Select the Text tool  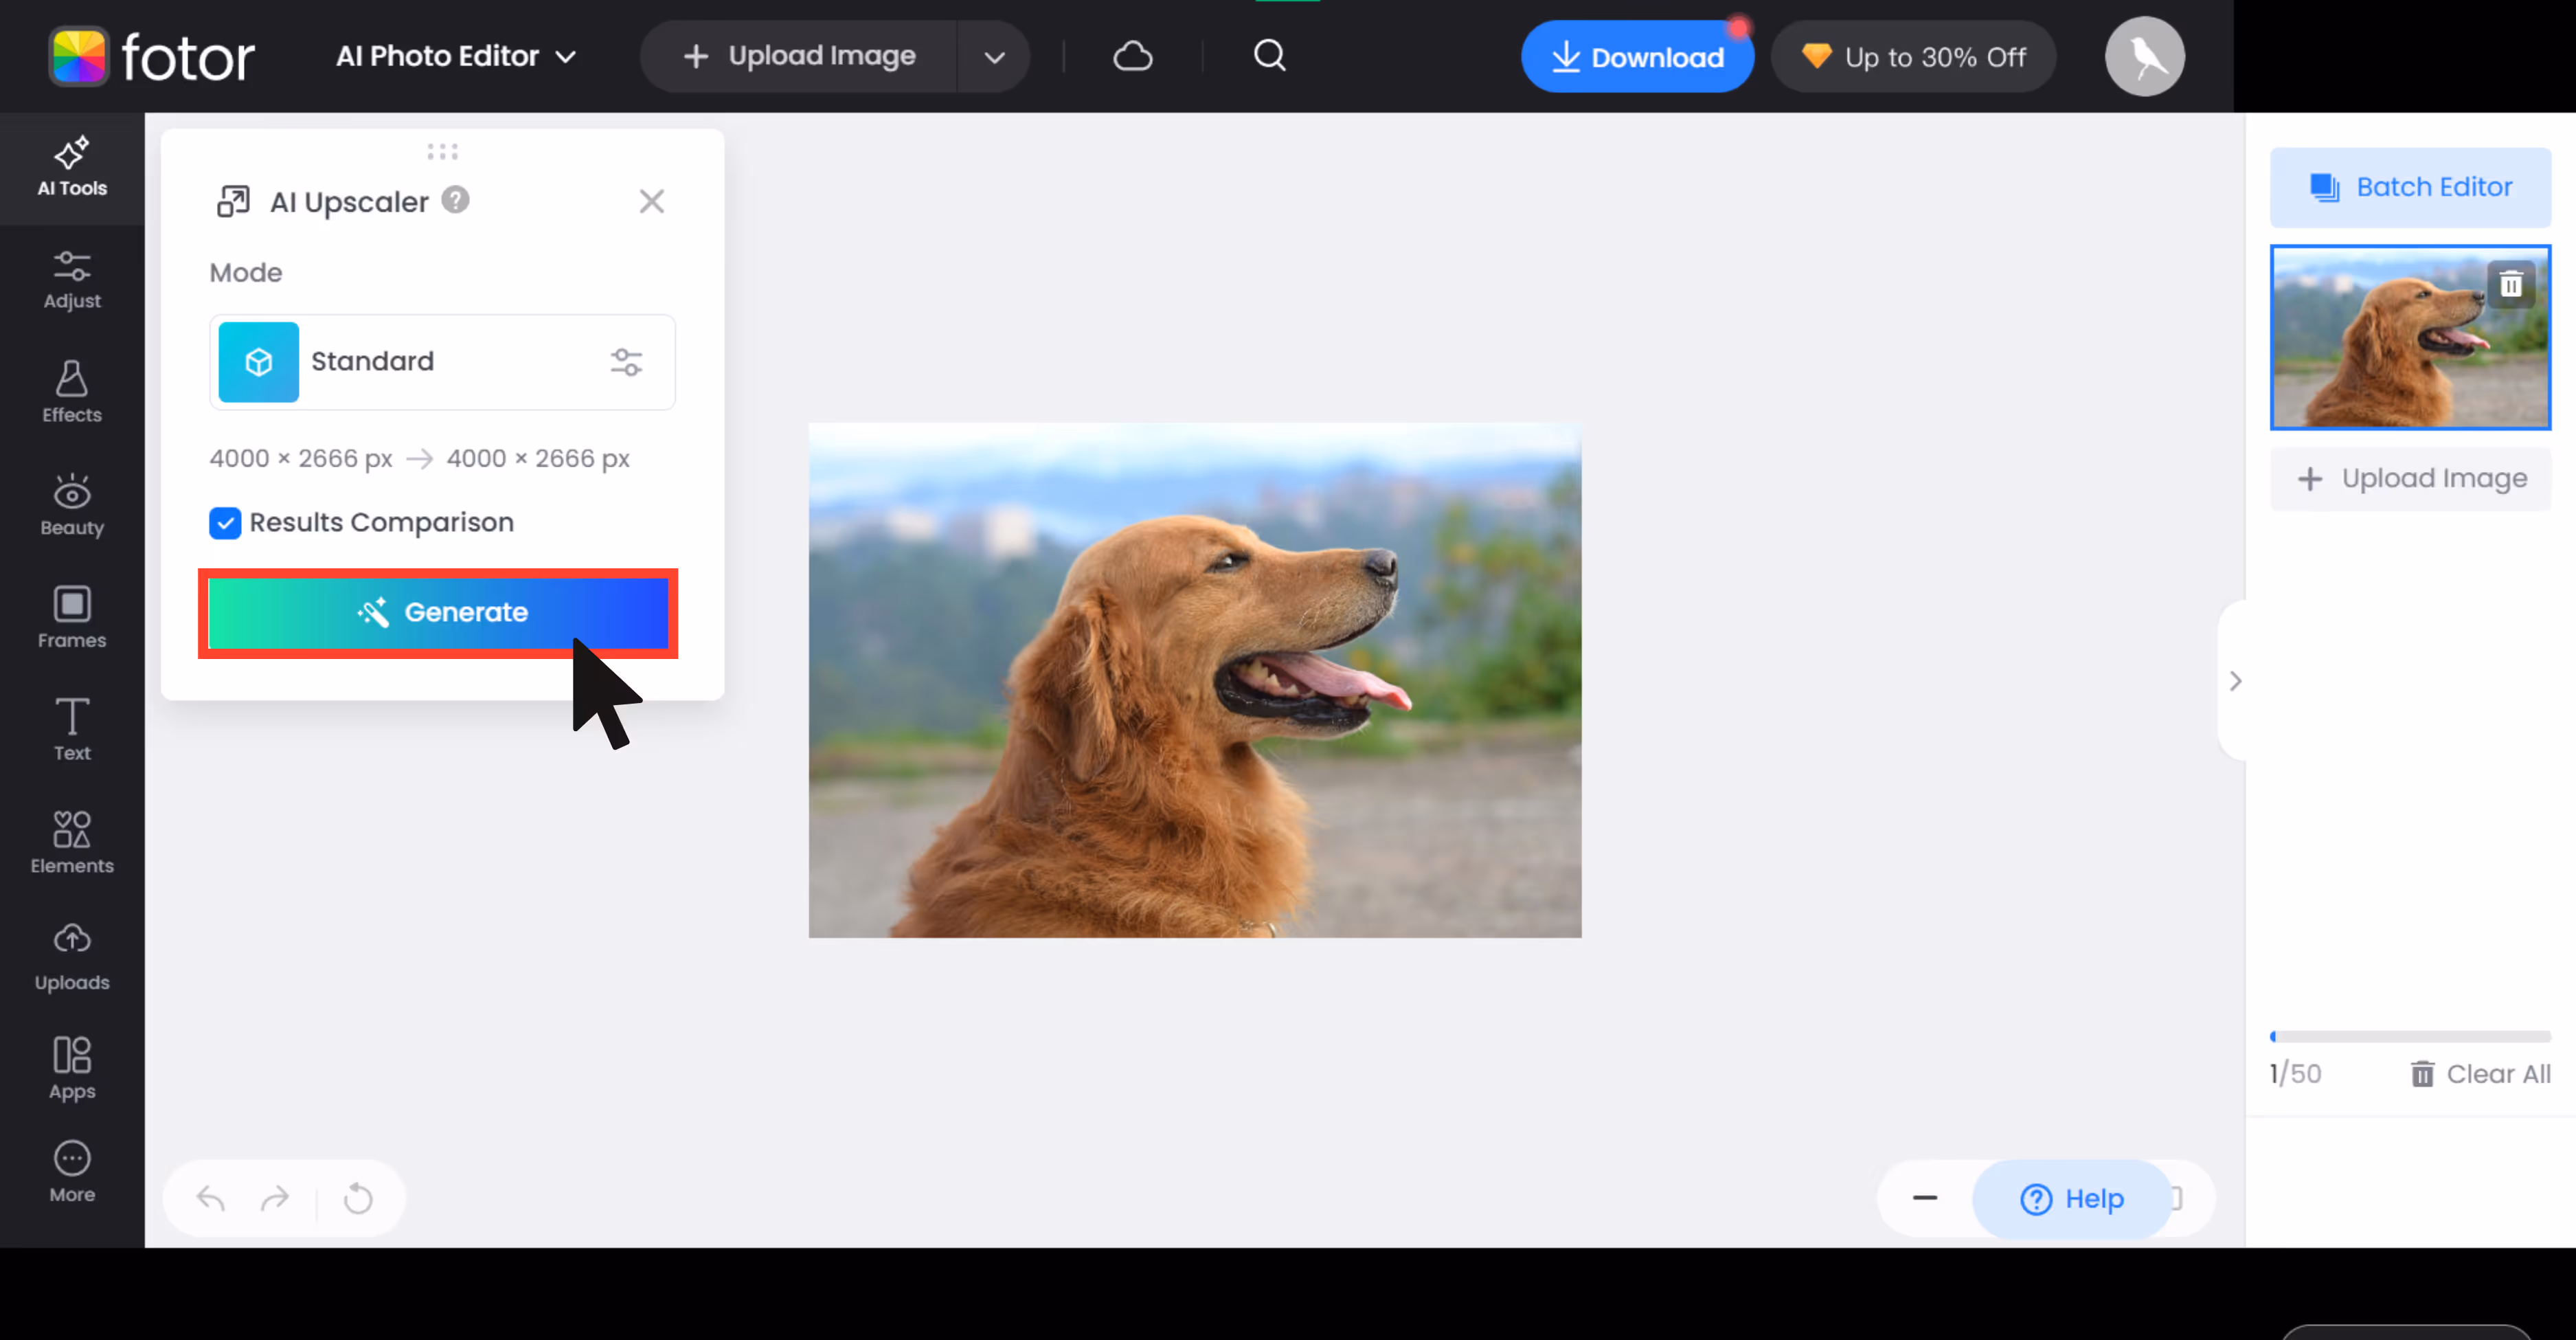click(x=72, y=731)
